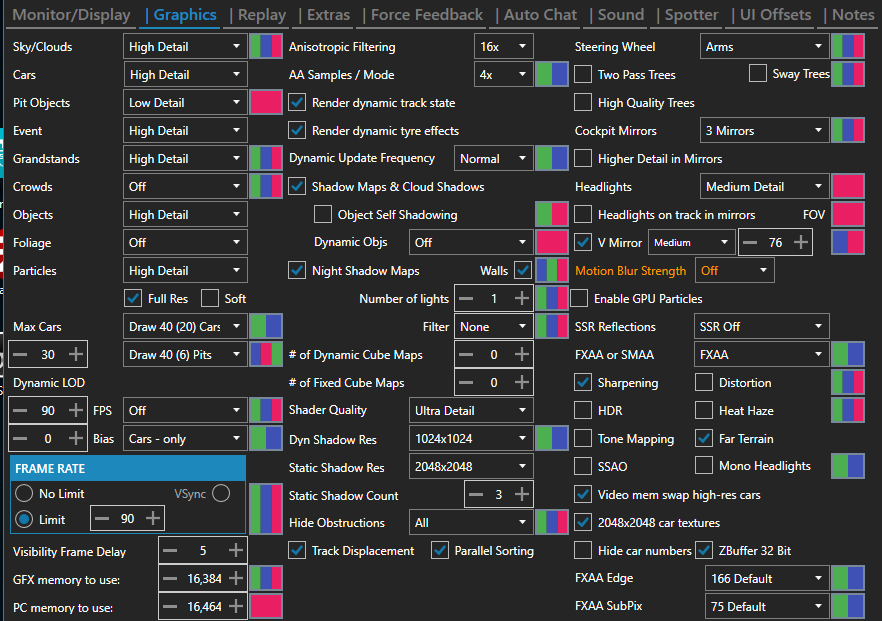Increase Number of lights value
This screenshot has width=882, height=621.
pos(522,298)
